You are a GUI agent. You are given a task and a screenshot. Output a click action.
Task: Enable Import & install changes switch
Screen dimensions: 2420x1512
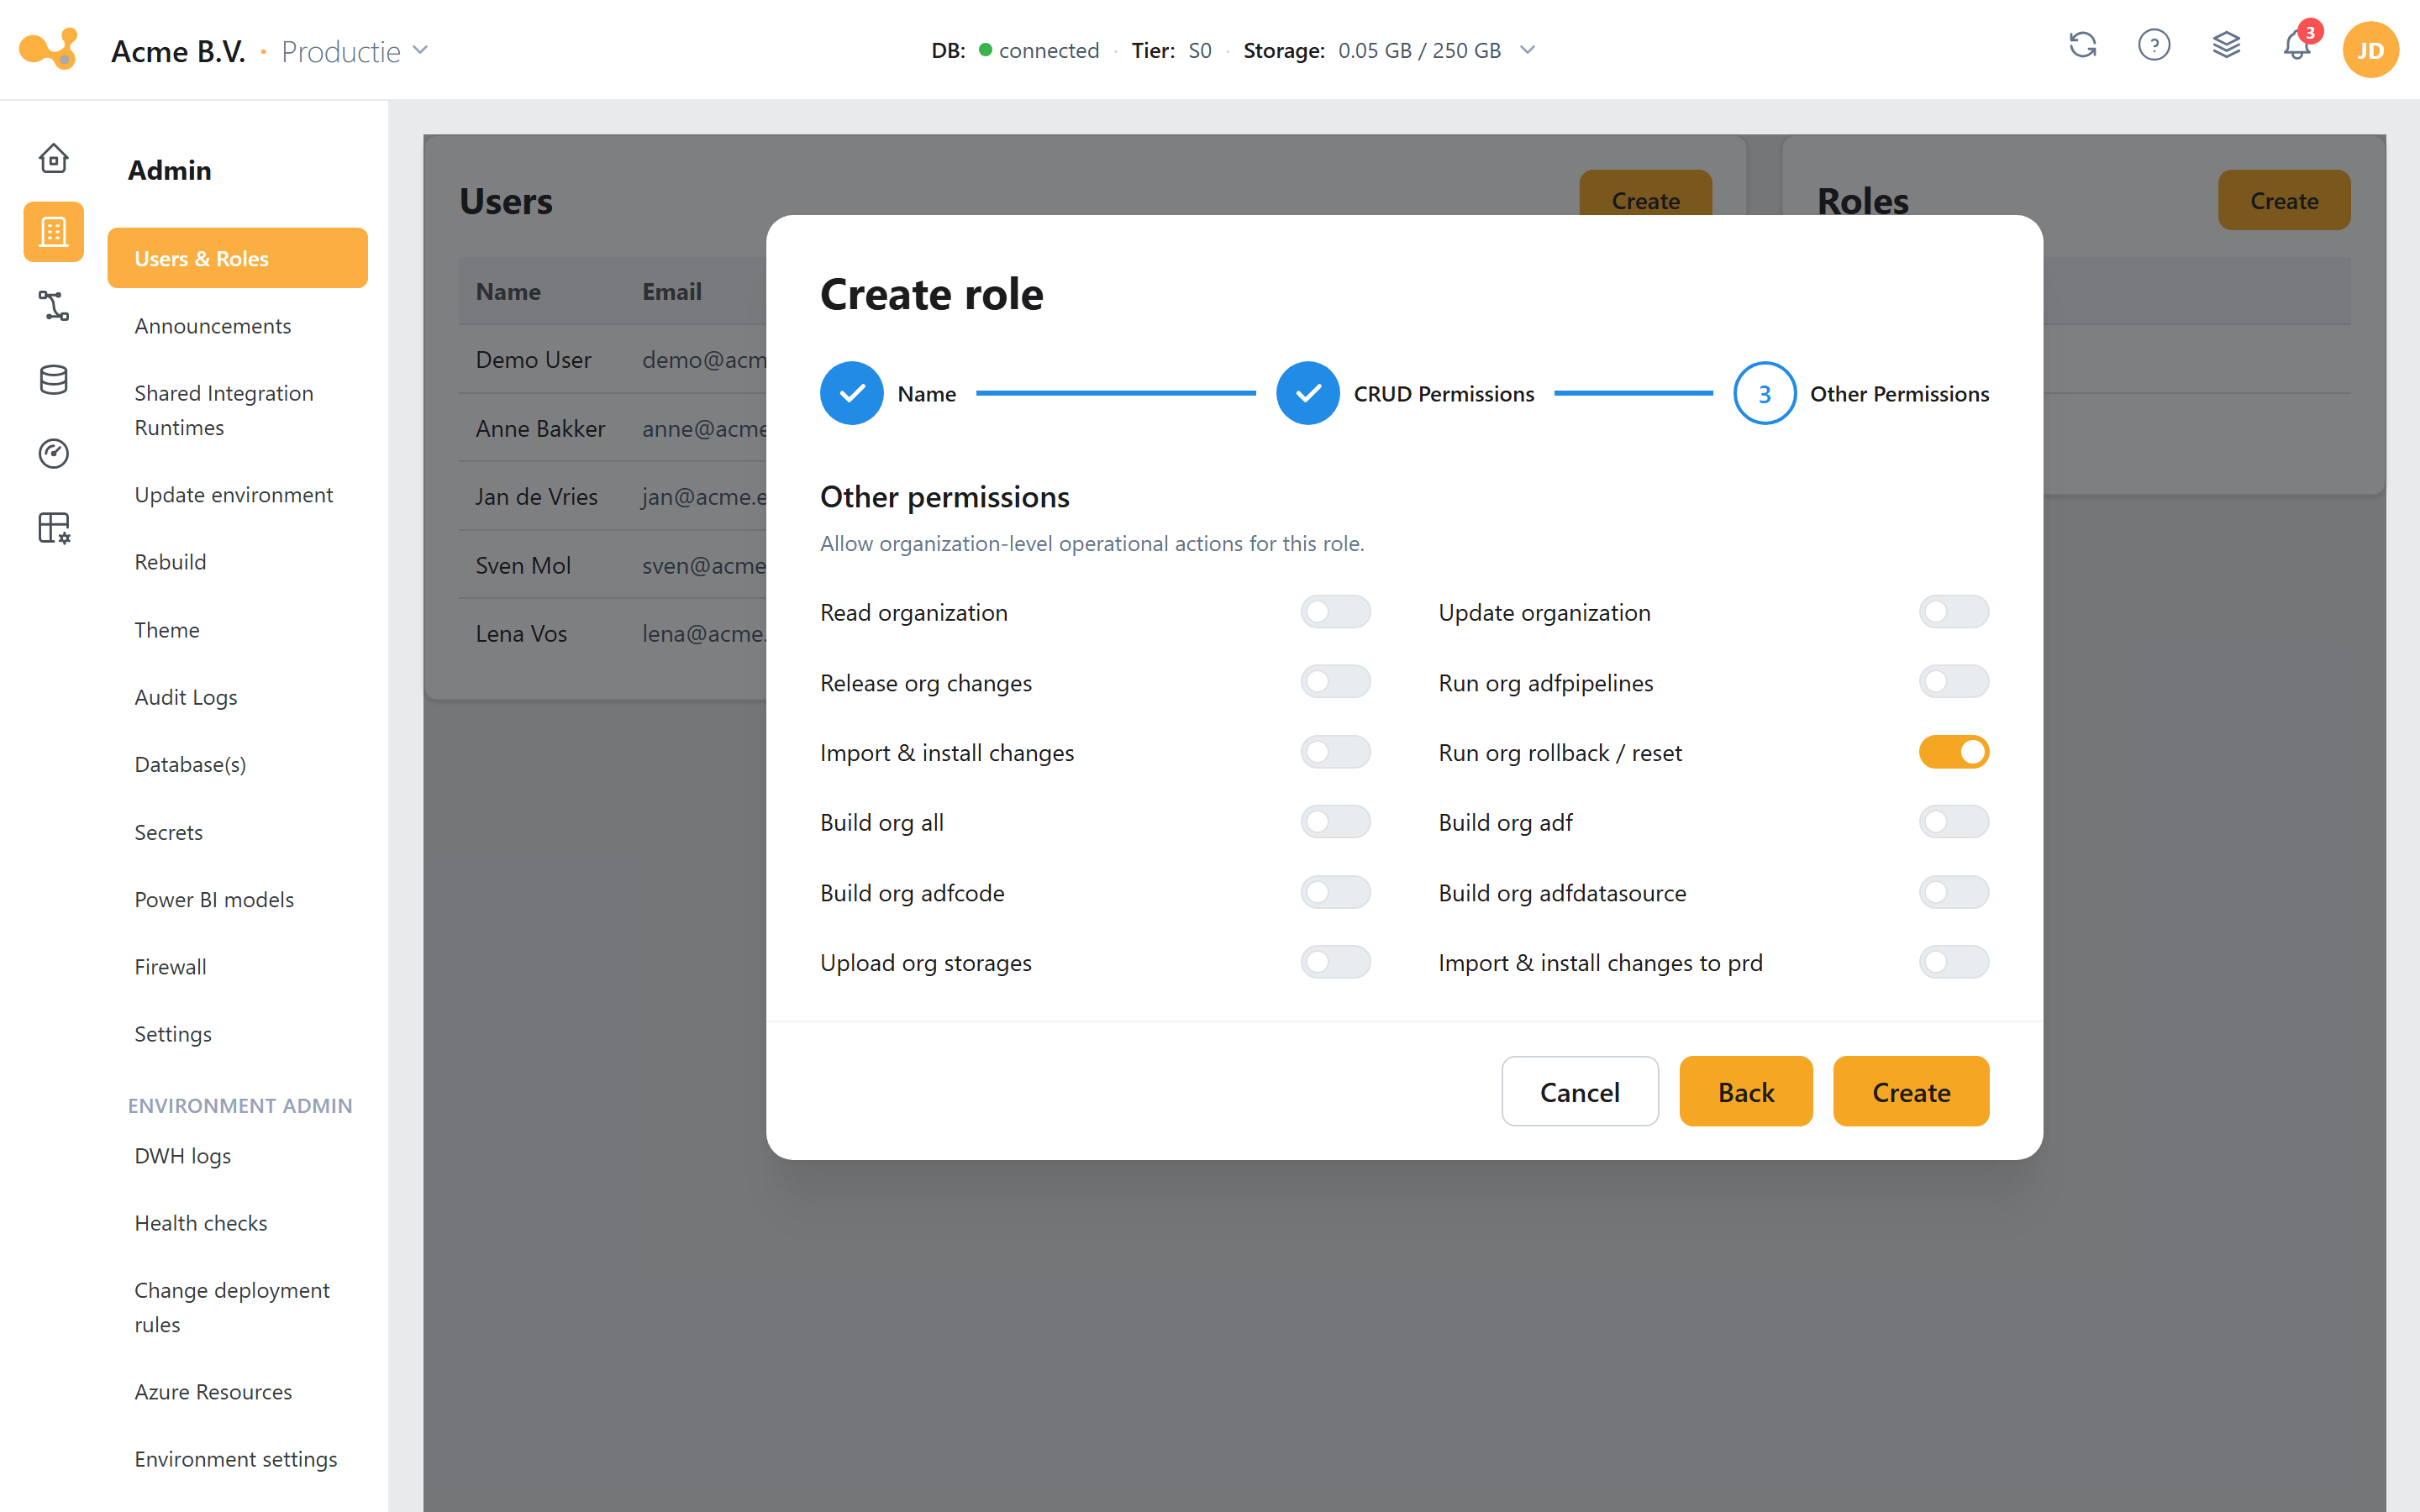1335,752
